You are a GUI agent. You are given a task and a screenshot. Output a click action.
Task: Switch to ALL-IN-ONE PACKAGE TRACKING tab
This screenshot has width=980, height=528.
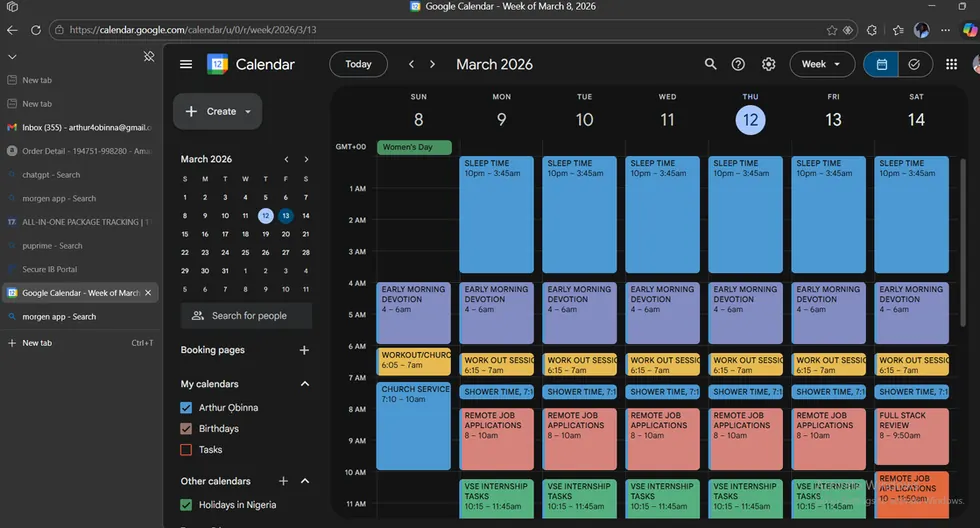(79, 222)
